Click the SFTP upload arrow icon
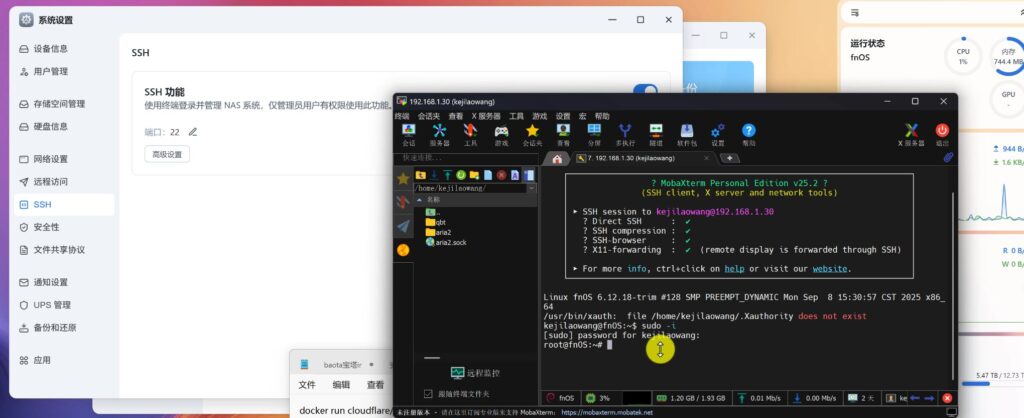The image size is (1024, 418). 447,175
